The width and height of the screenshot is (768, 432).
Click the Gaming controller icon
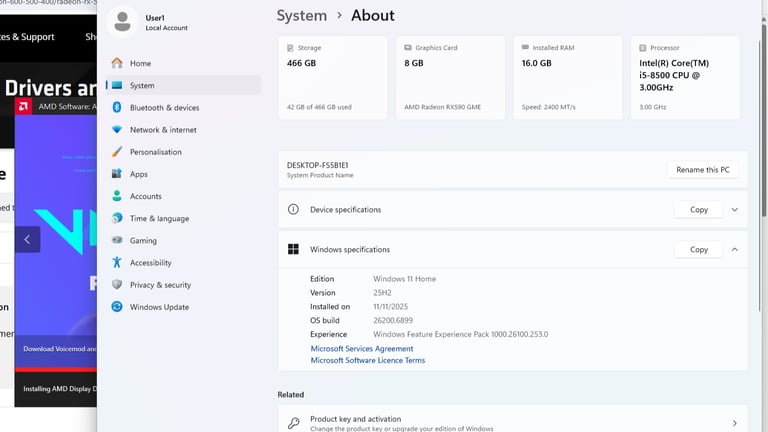(117, 240)
